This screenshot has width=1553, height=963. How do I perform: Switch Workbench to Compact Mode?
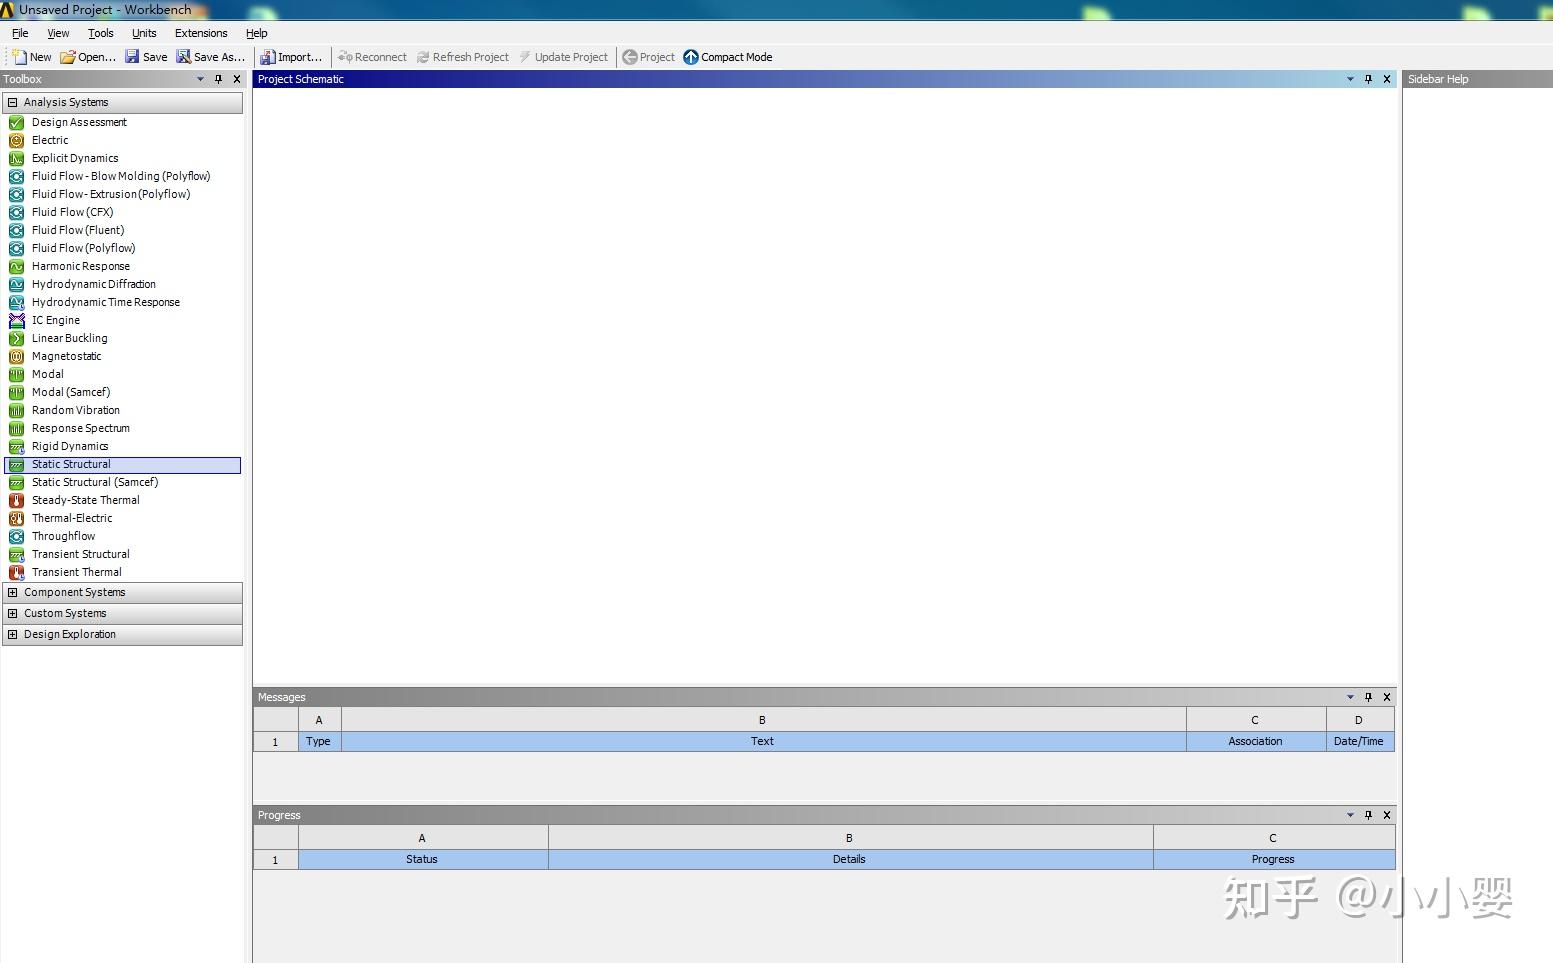coord(727,57)
